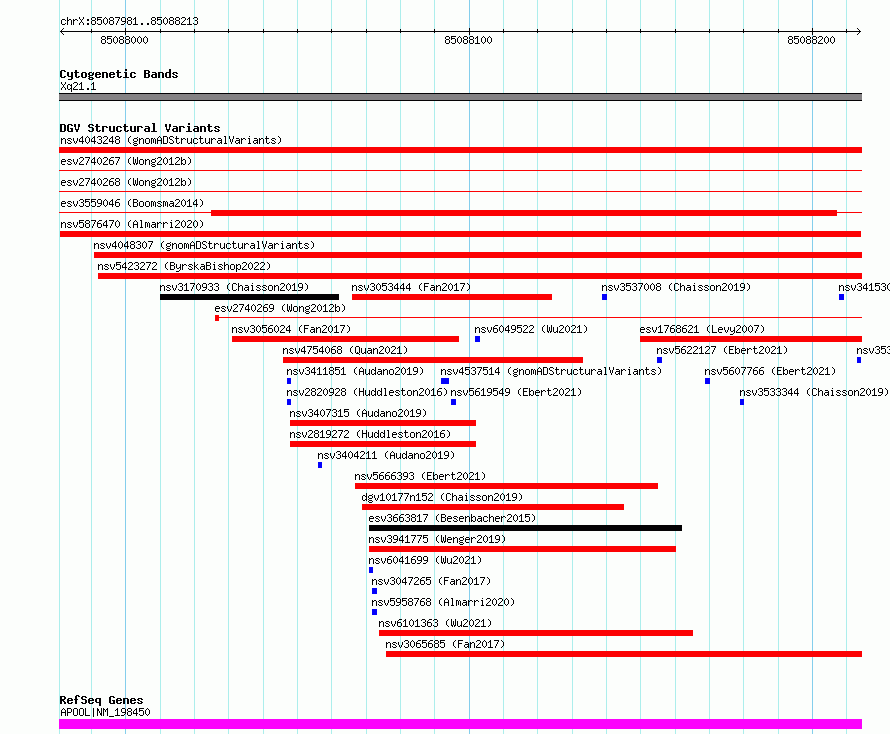Click the Xq21.1 band label
Viewport: 890px width, 734px height.
[78, 86]
